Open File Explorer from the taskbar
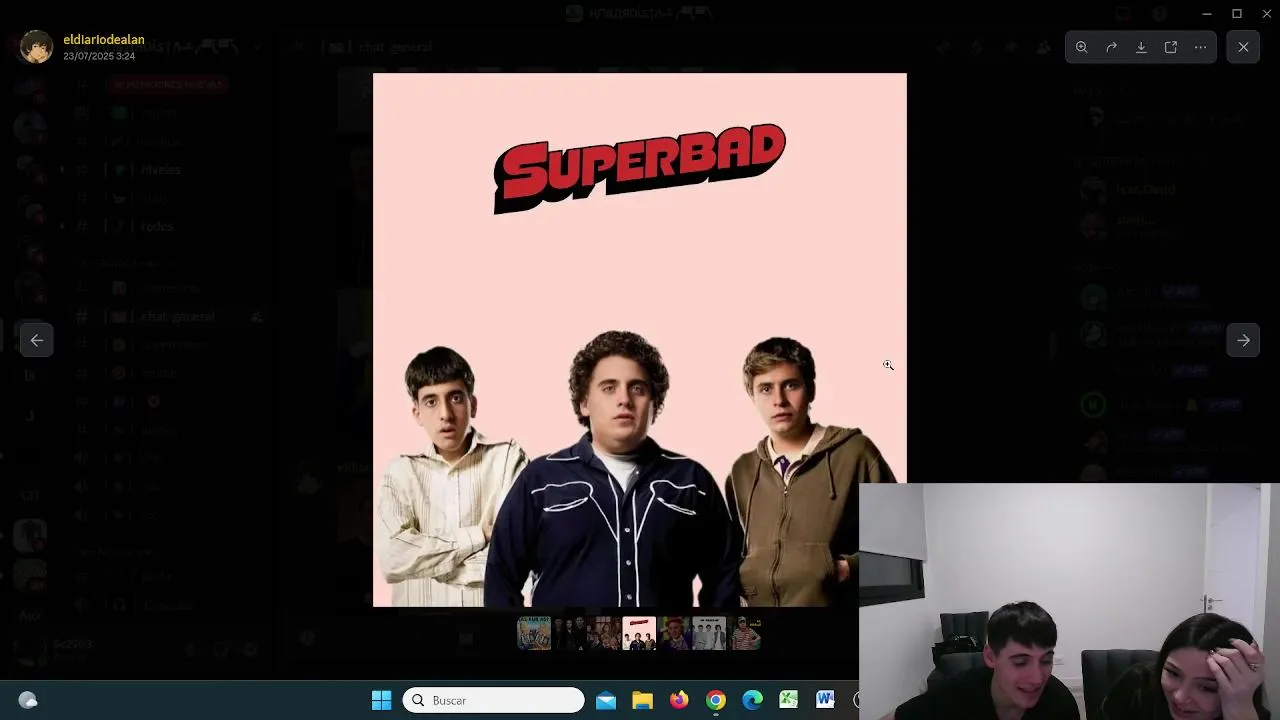The image size is (1280, 720). point(642,700)
